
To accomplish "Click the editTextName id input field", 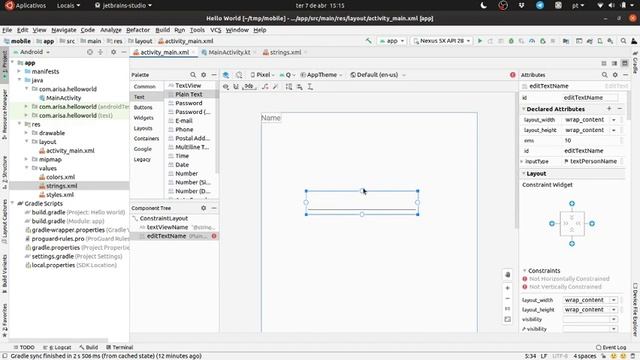I will (x=590, y=98).
